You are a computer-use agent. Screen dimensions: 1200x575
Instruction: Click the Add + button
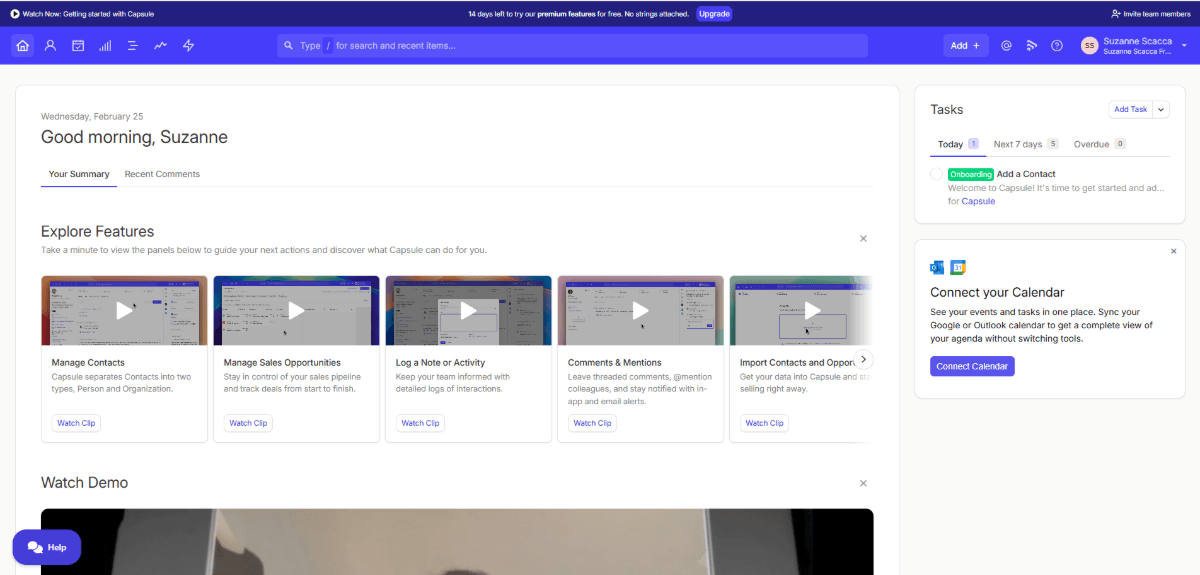(966, 45)
